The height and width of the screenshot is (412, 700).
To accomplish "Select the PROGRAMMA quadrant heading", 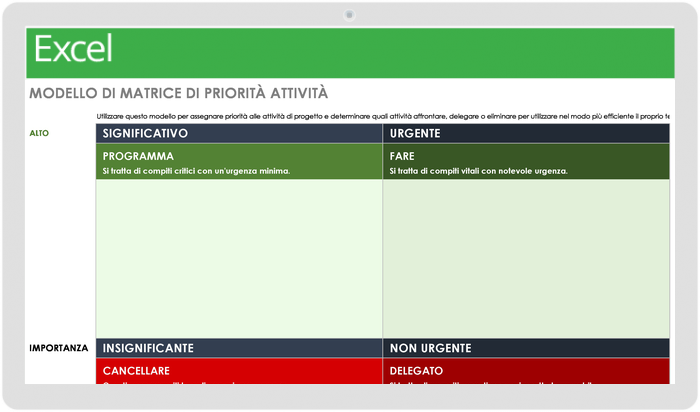I will click(x=138, y=156).
